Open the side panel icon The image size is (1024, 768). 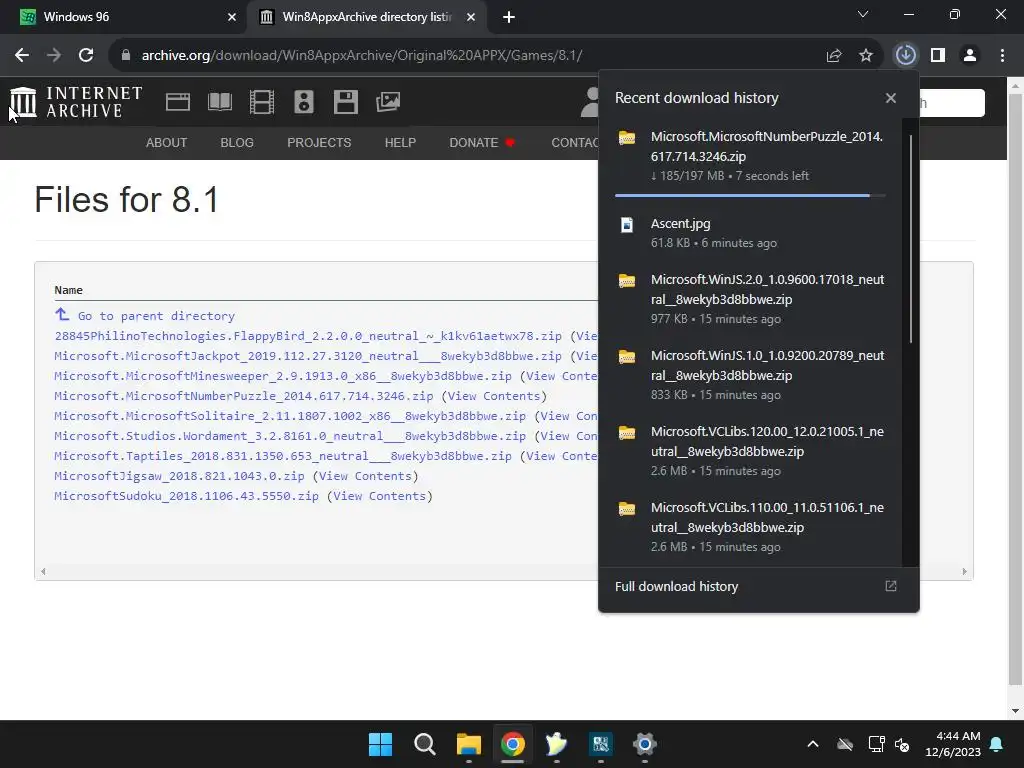pos(938,56)
